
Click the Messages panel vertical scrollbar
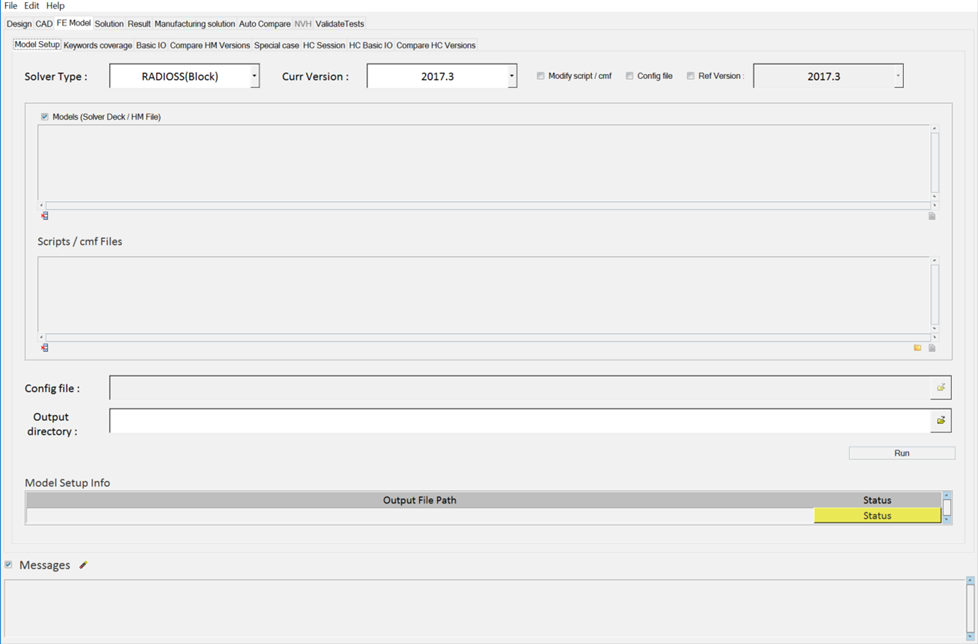970,608
